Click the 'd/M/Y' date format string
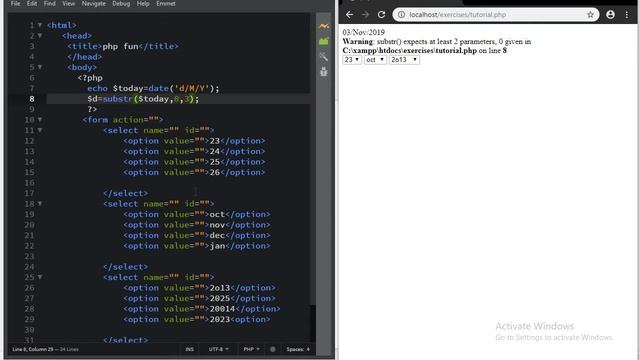 click(x=191, y=88)
